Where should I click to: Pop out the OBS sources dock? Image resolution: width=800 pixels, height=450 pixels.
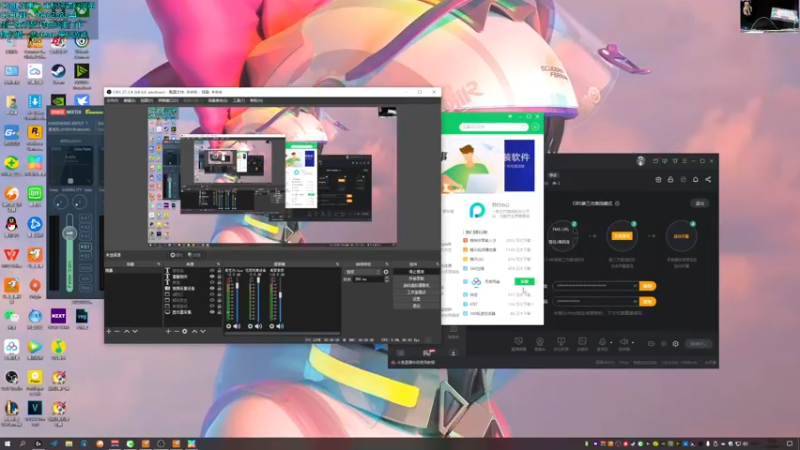coord(218,264)
